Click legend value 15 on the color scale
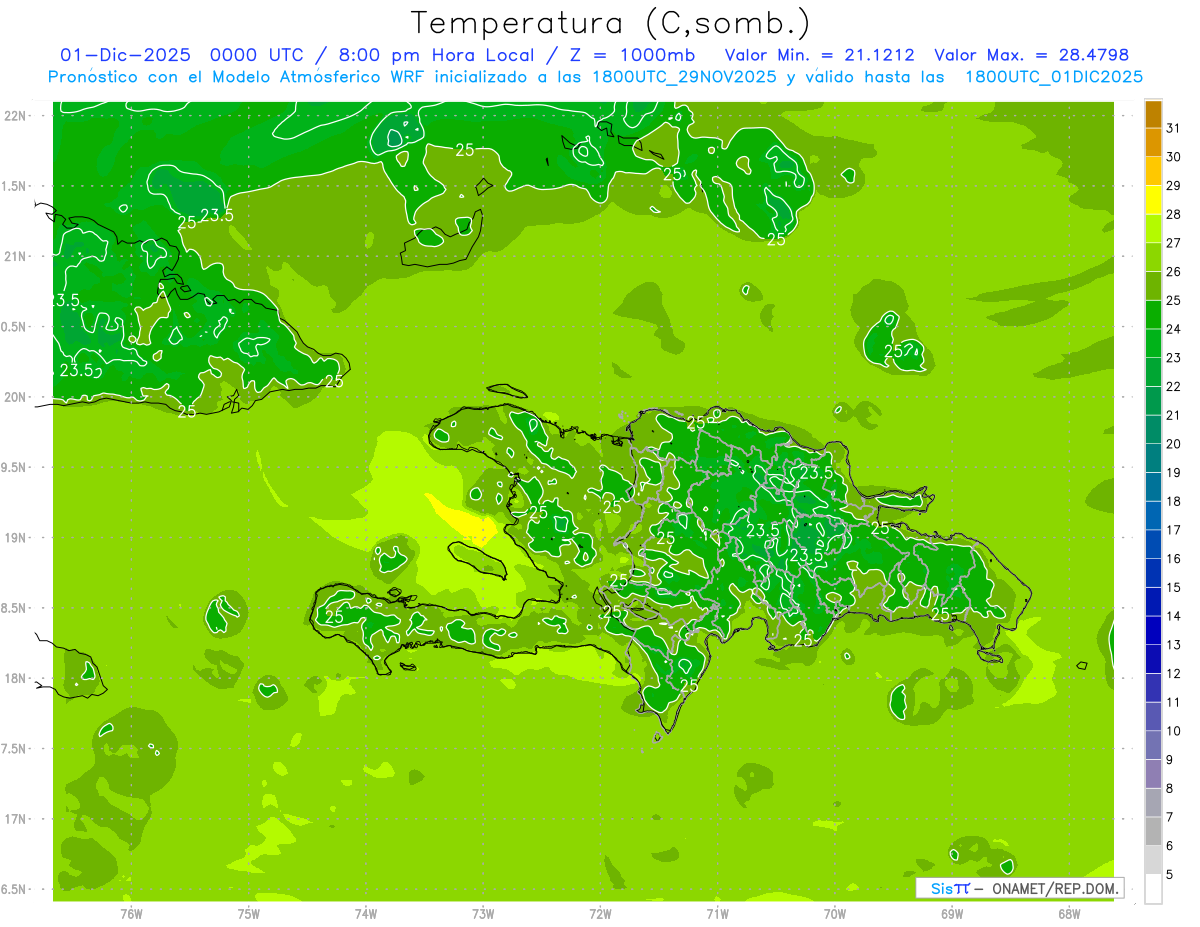This screenshot has height=927, width=1200. [1174, 587]
